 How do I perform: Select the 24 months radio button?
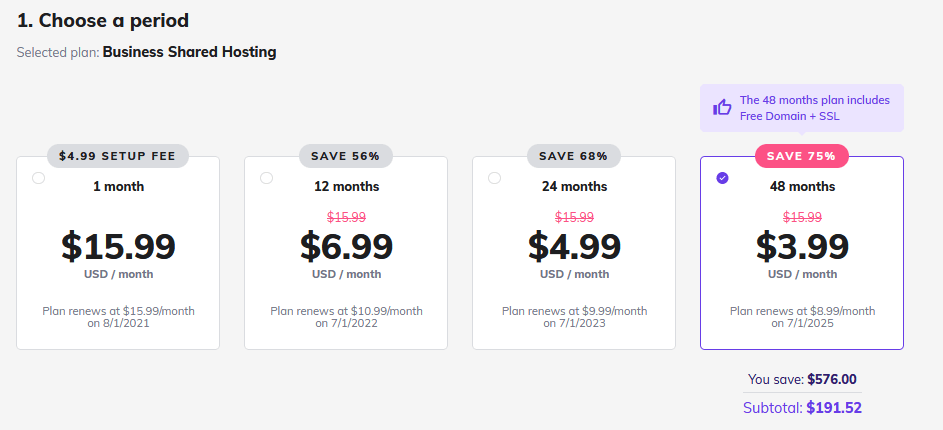[494, 178]
